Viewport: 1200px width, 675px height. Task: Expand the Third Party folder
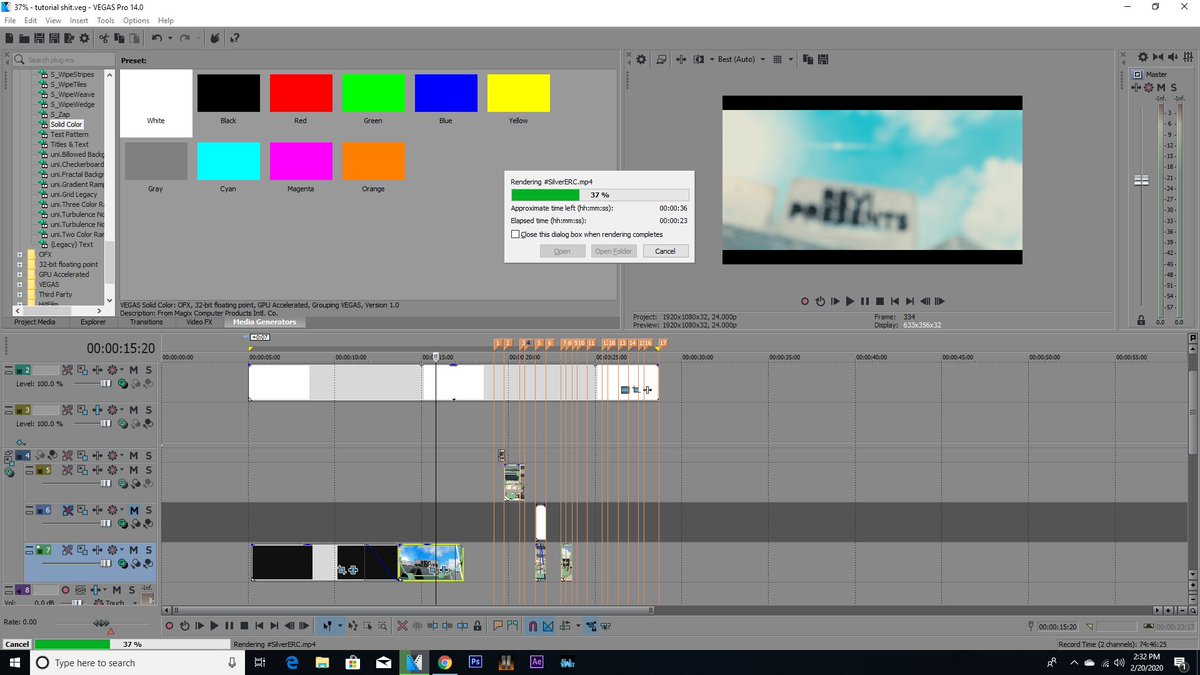(x=20, y=294)
